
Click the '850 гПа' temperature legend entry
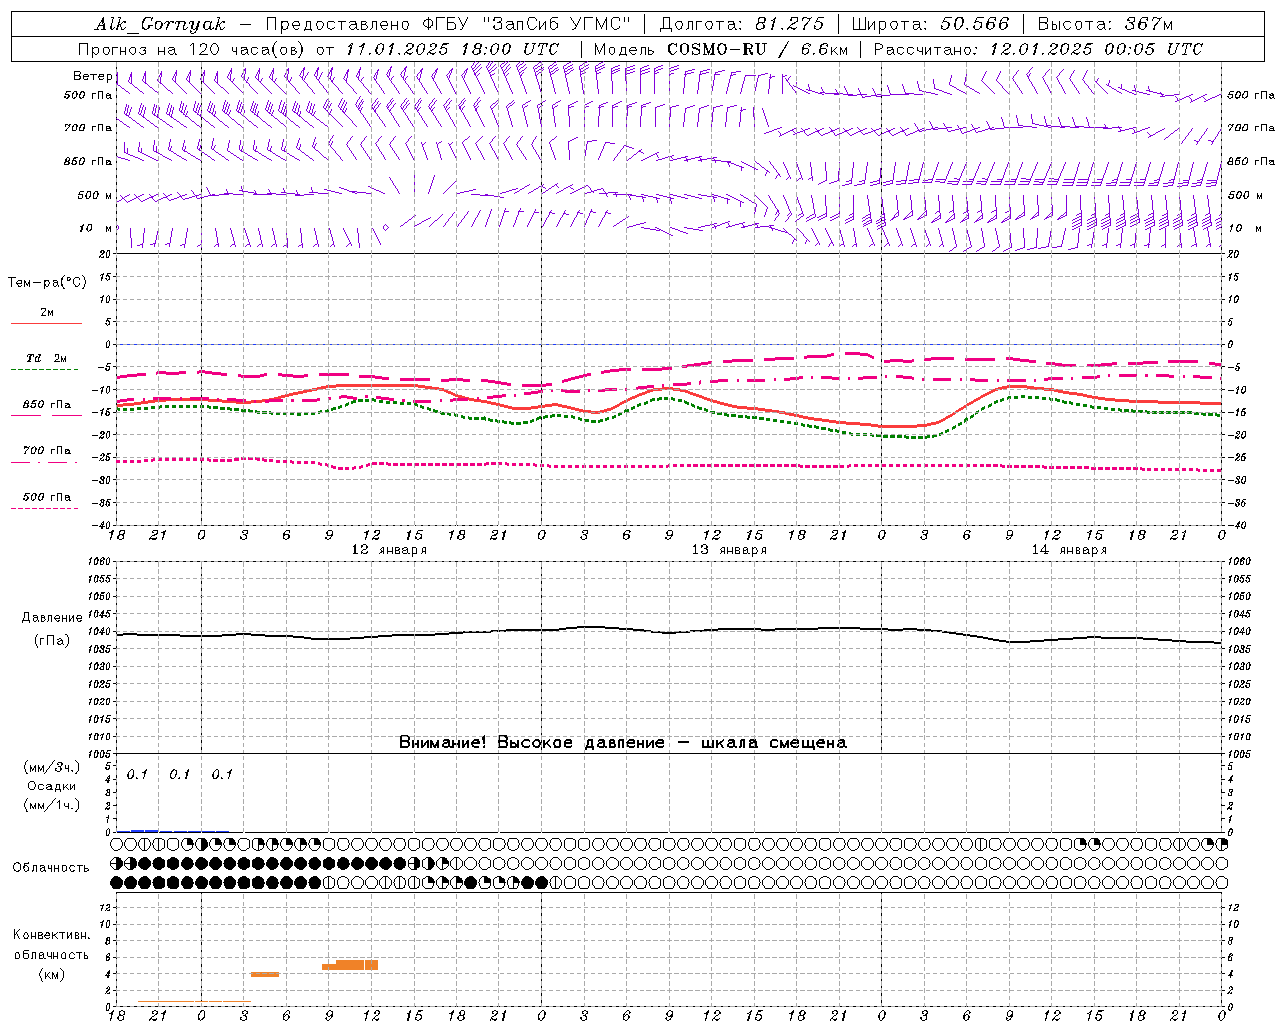(x=47, y=405)
